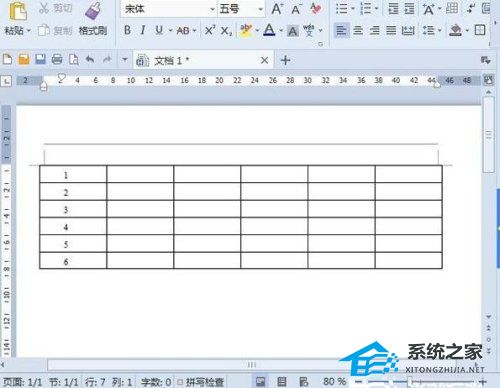
Task: Expand the underline style dropdown arrow
Action: point(170,31)
